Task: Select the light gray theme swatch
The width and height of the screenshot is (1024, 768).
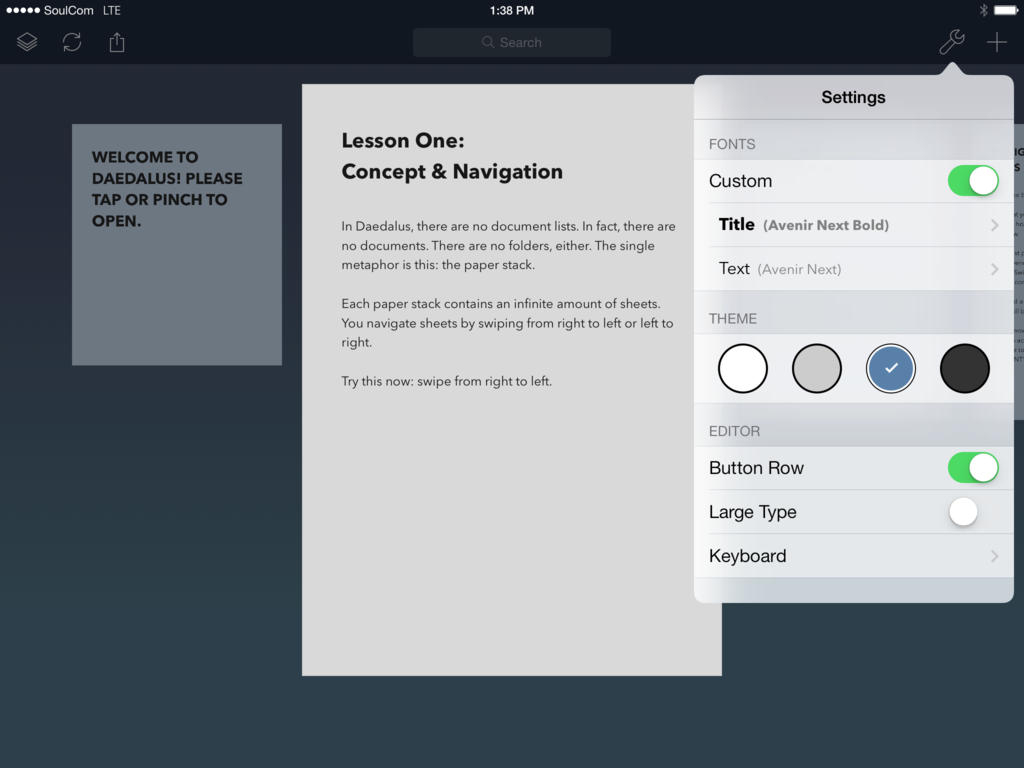Action: point(816,368)
